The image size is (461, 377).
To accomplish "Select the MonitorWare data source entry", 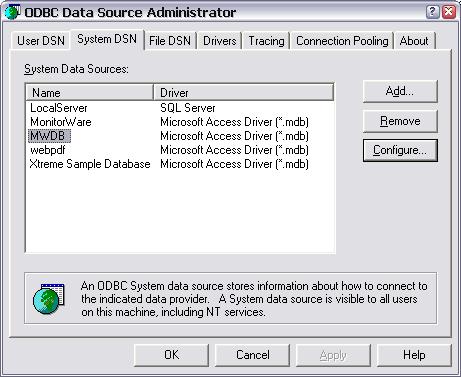I will [x=61, y=122].
